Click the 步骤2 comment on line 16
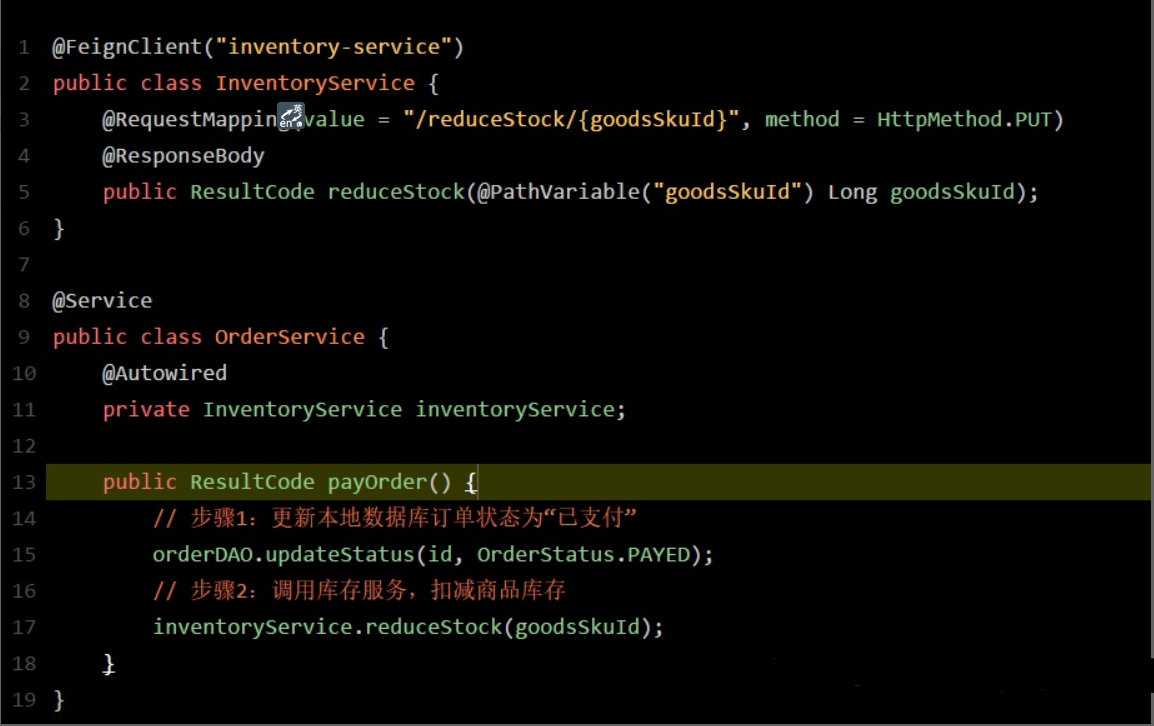 (359, 591)
